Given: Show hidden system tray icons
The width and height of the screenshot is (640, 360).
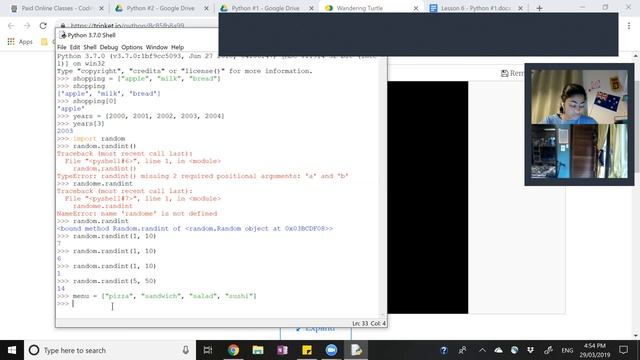Looking at the screenshot, I should [x=482, y=350].
